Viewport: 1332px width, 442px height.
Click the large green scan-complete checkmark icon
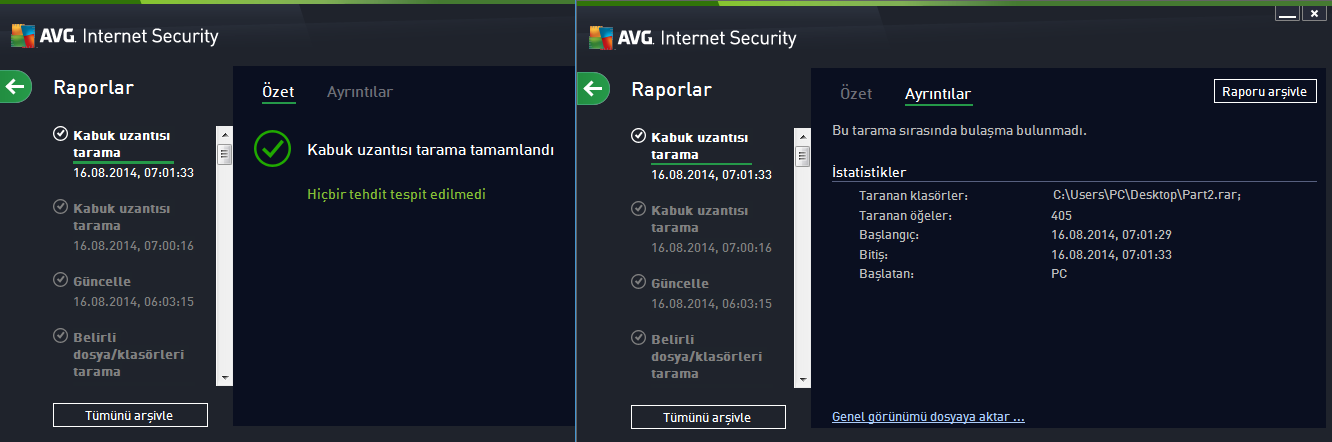pyautogui.click(x=272, y=148)
